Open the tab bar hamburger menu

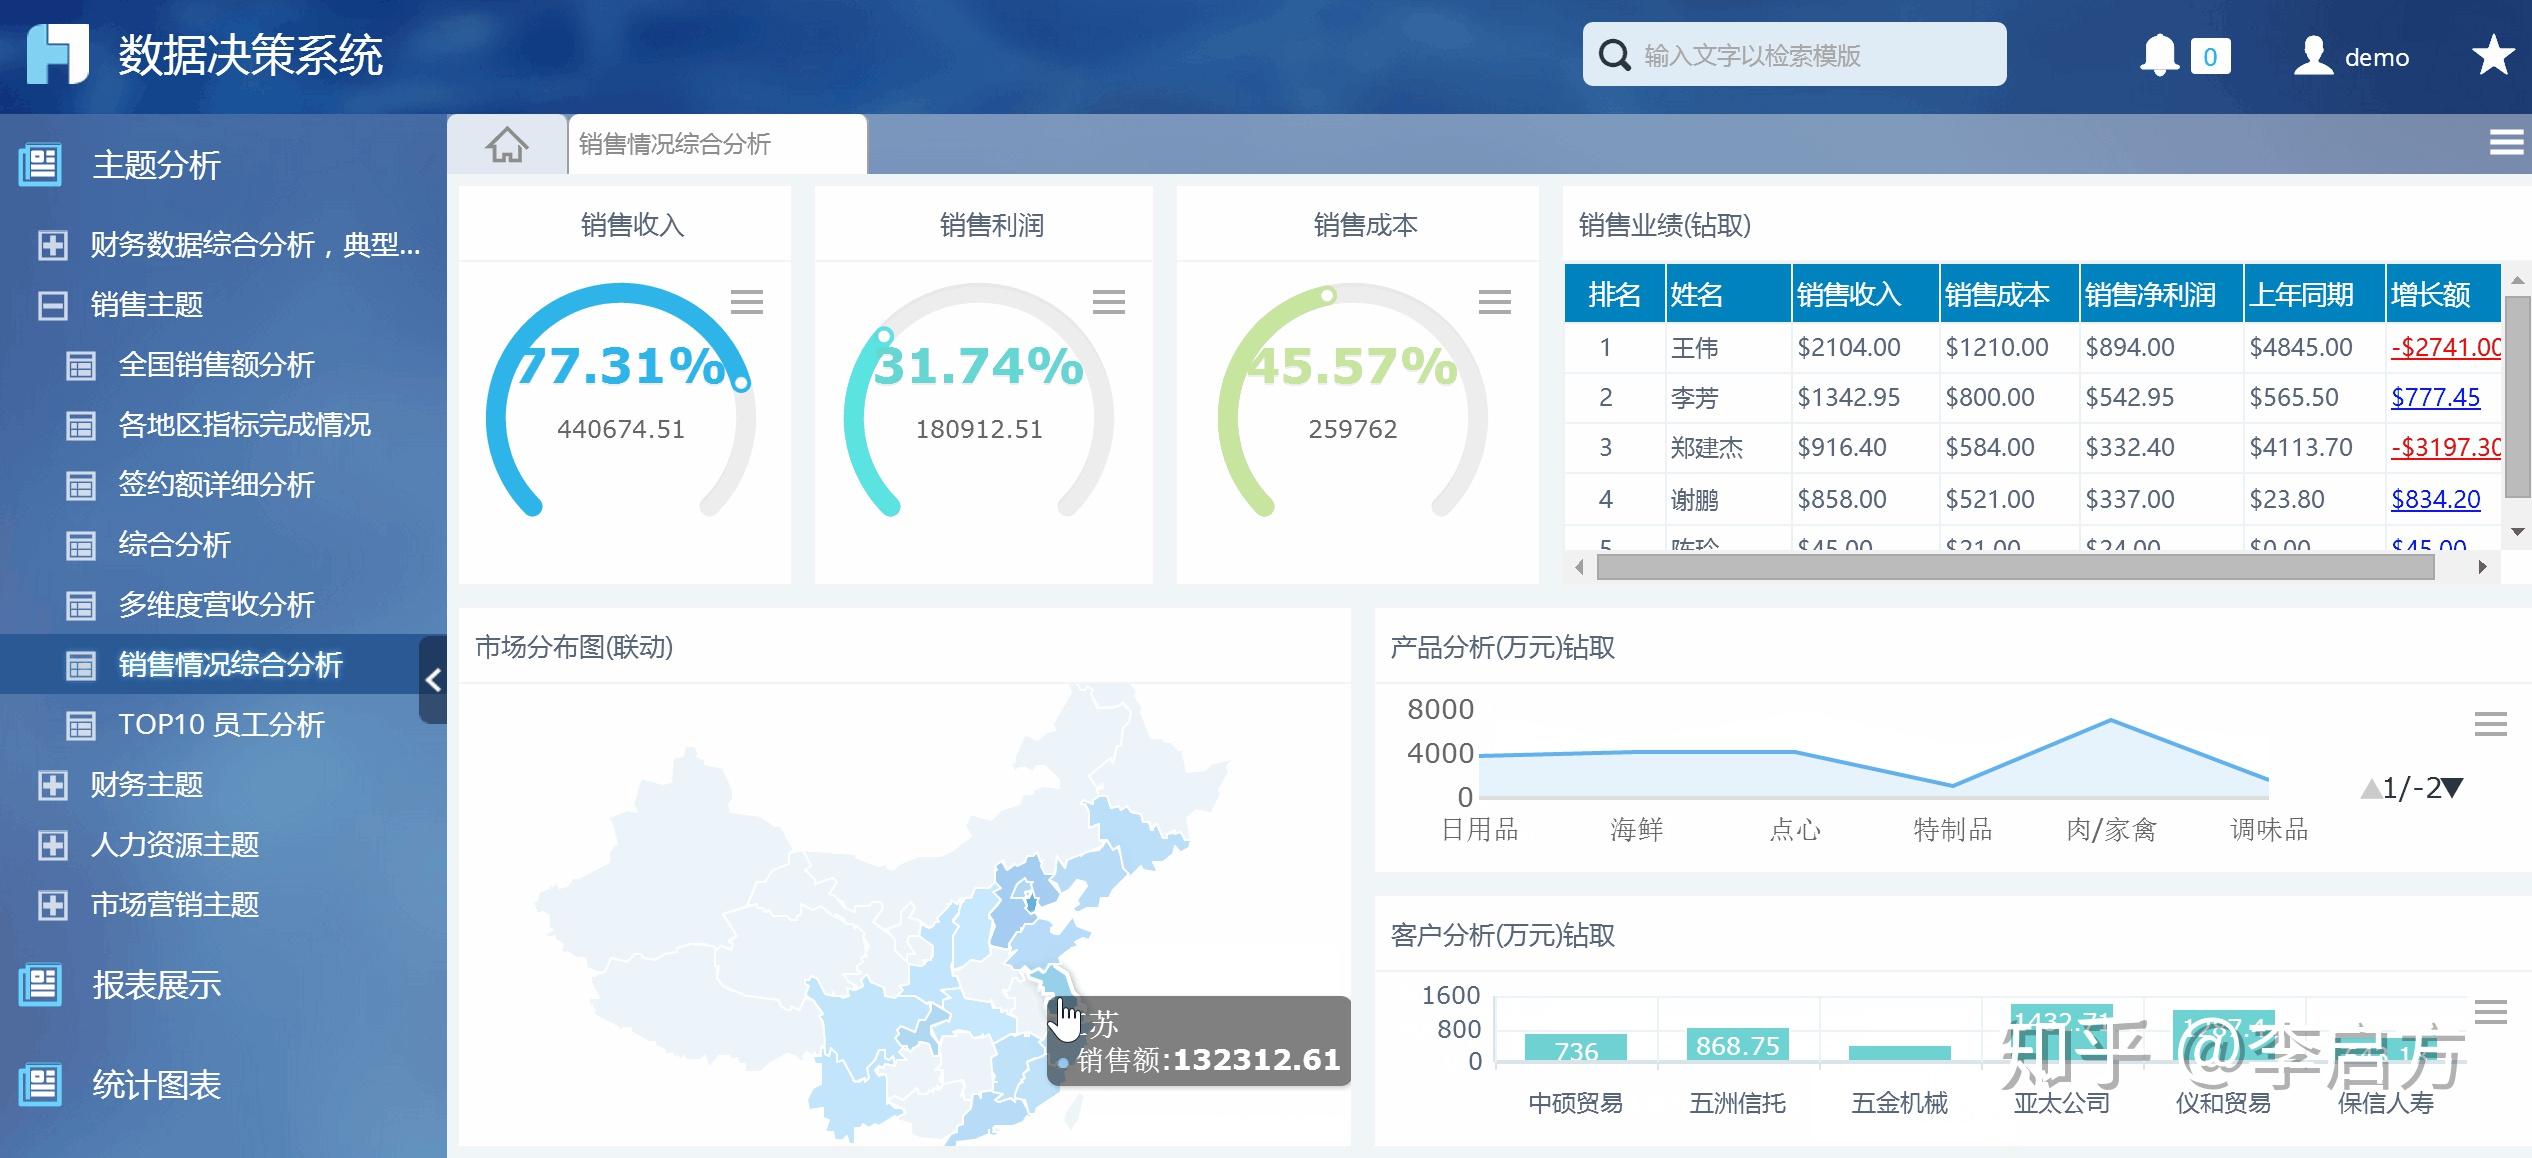point(2506,143)
